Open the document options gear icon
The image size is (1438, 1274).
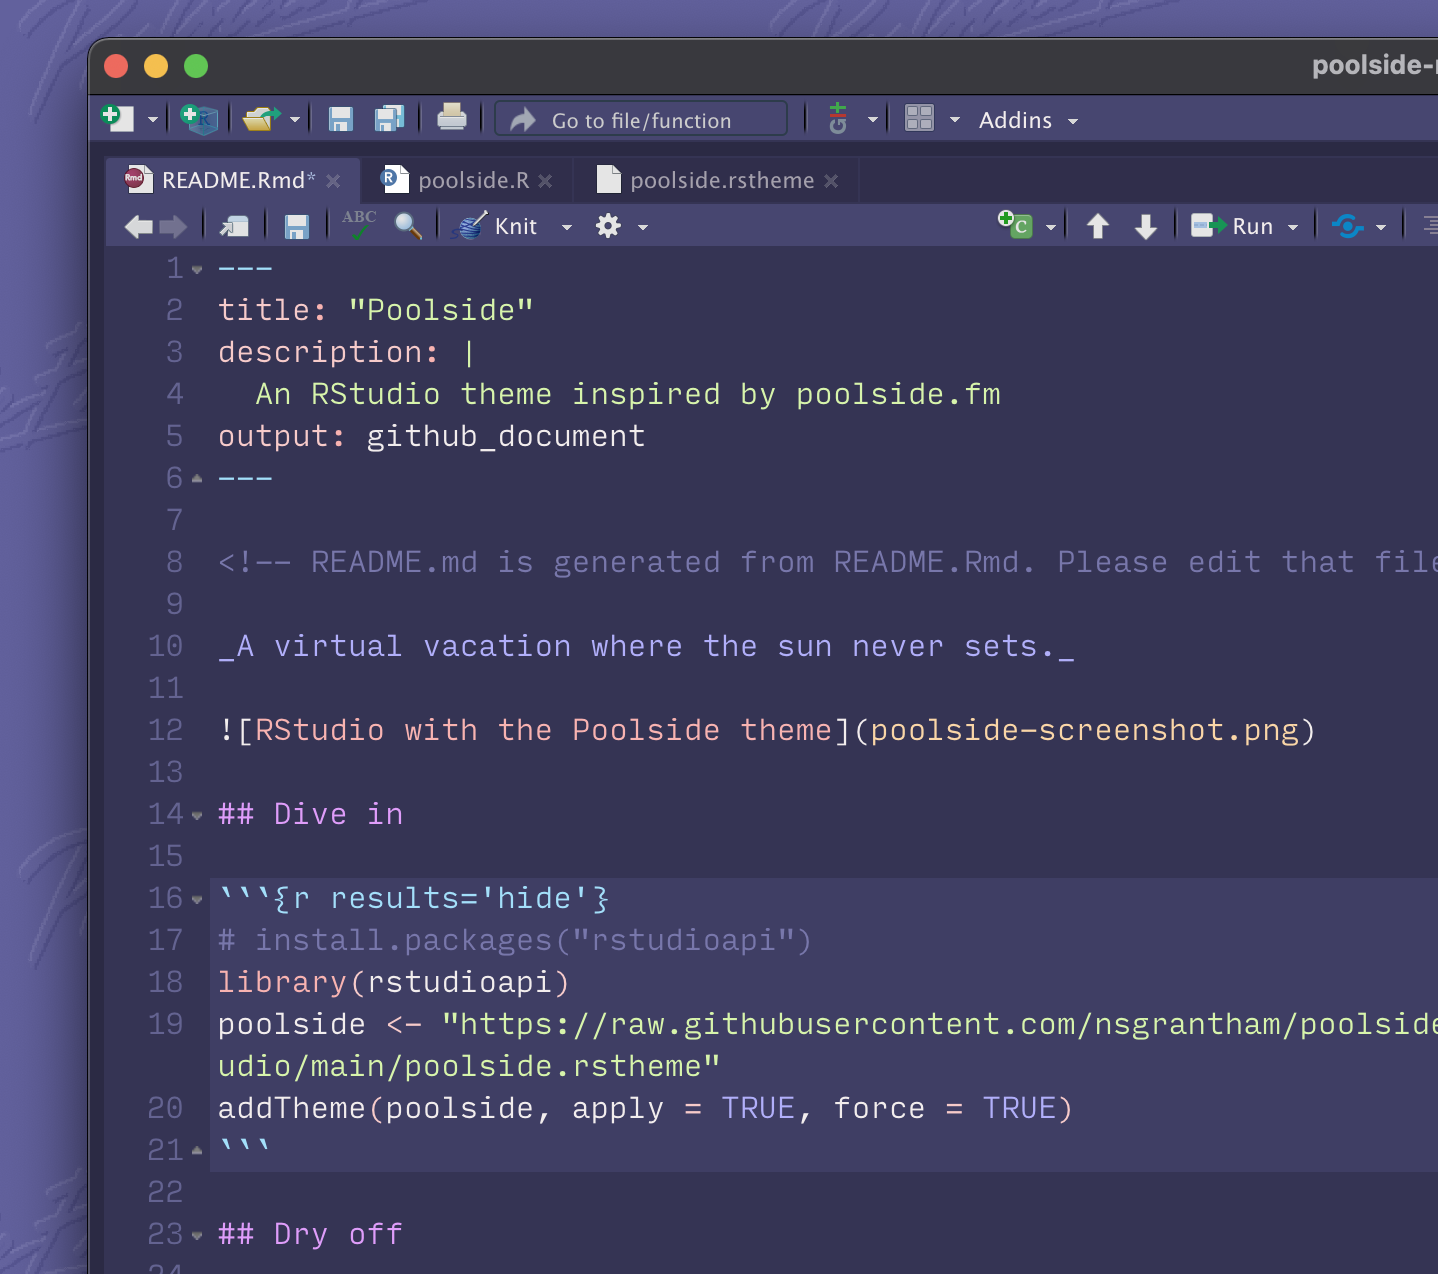coord(608,226)
